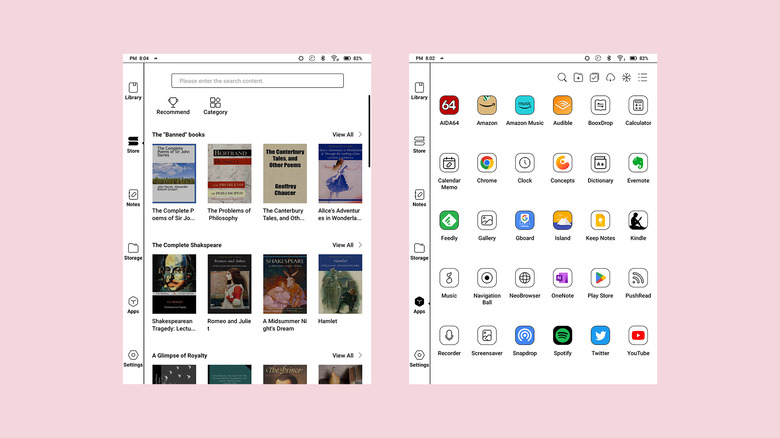Launch the Gboard app
This screenshot has width=780, height=438.
tap(524, 220)
